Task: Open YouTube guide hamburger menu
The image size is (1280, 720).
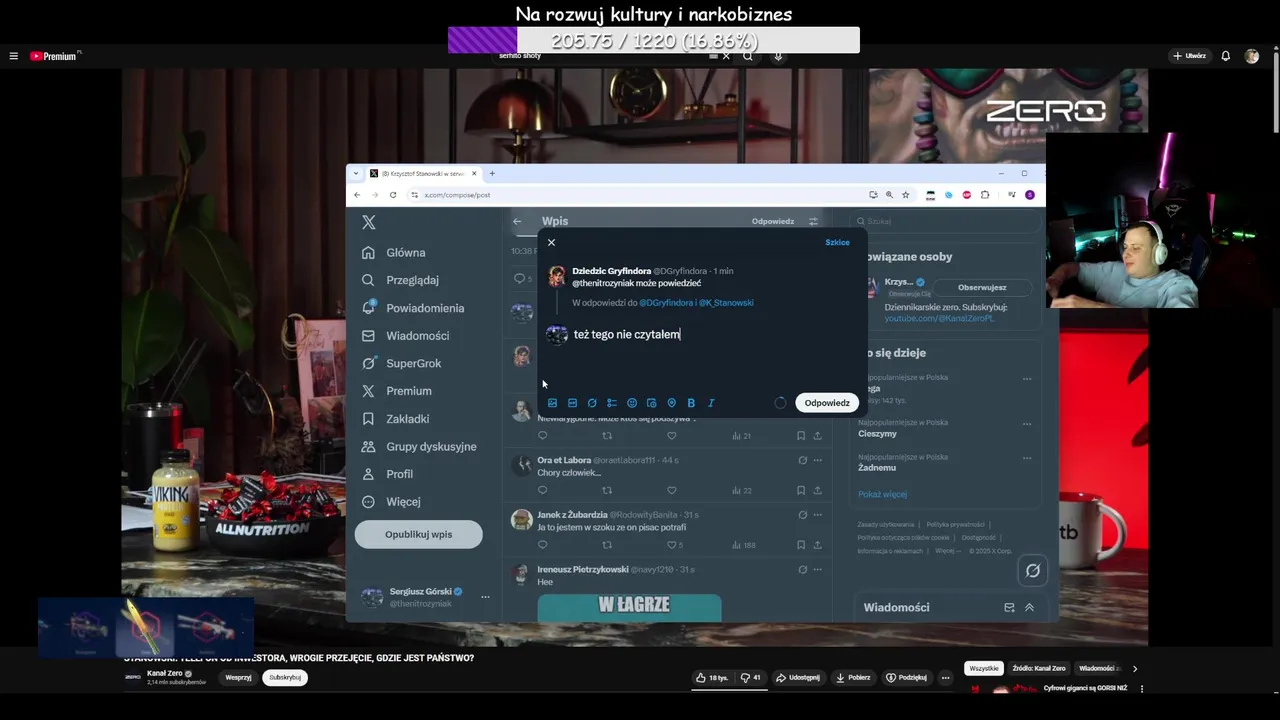Action: click(x=13, y=56)
